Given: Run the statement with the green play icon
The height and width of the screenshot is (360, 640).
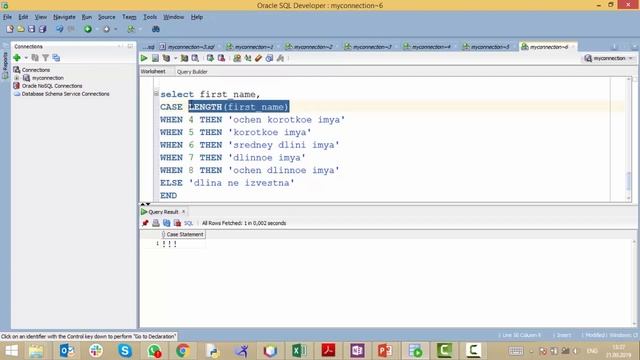Looking at the screenshot, I should click(x=144, y=58).
